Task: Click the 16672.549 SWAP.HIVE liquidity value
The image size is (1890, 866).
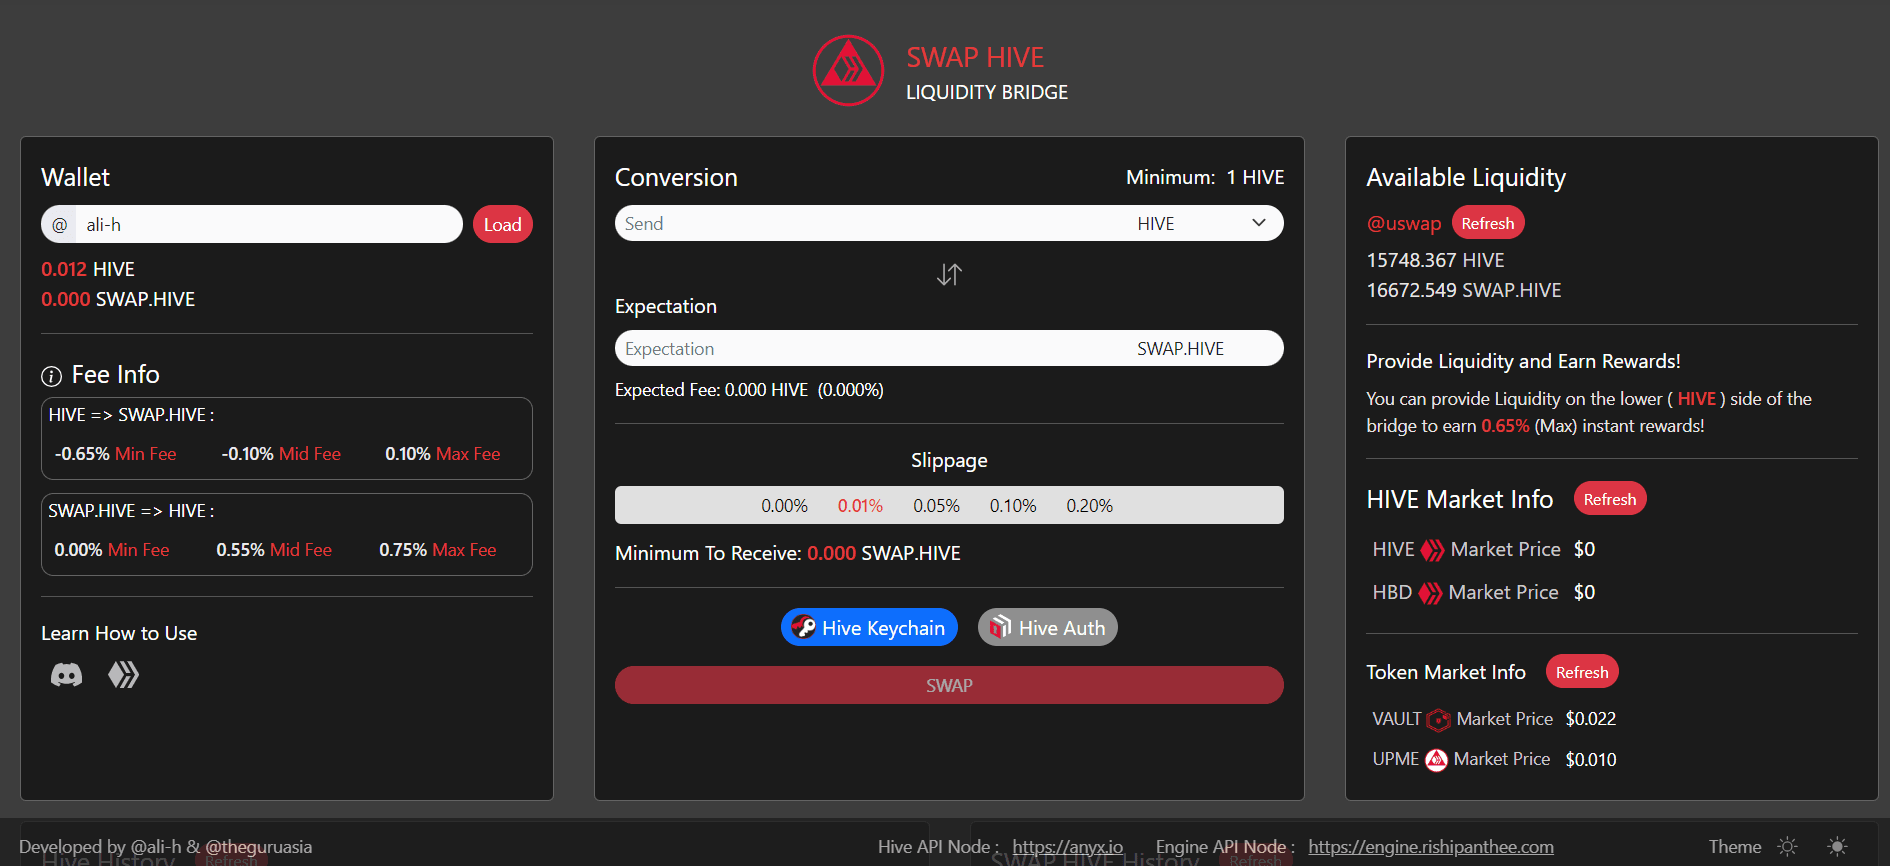Action: click(x=1464, y=290)
